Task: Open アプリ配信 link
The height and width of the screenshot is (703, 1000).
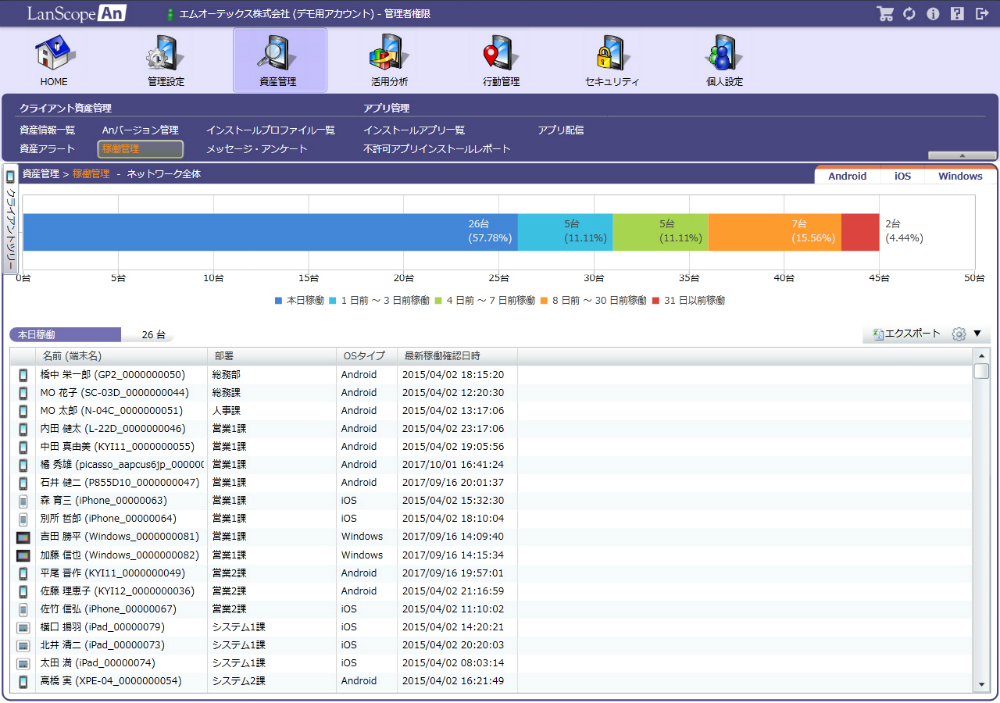Action: [561, 130]
